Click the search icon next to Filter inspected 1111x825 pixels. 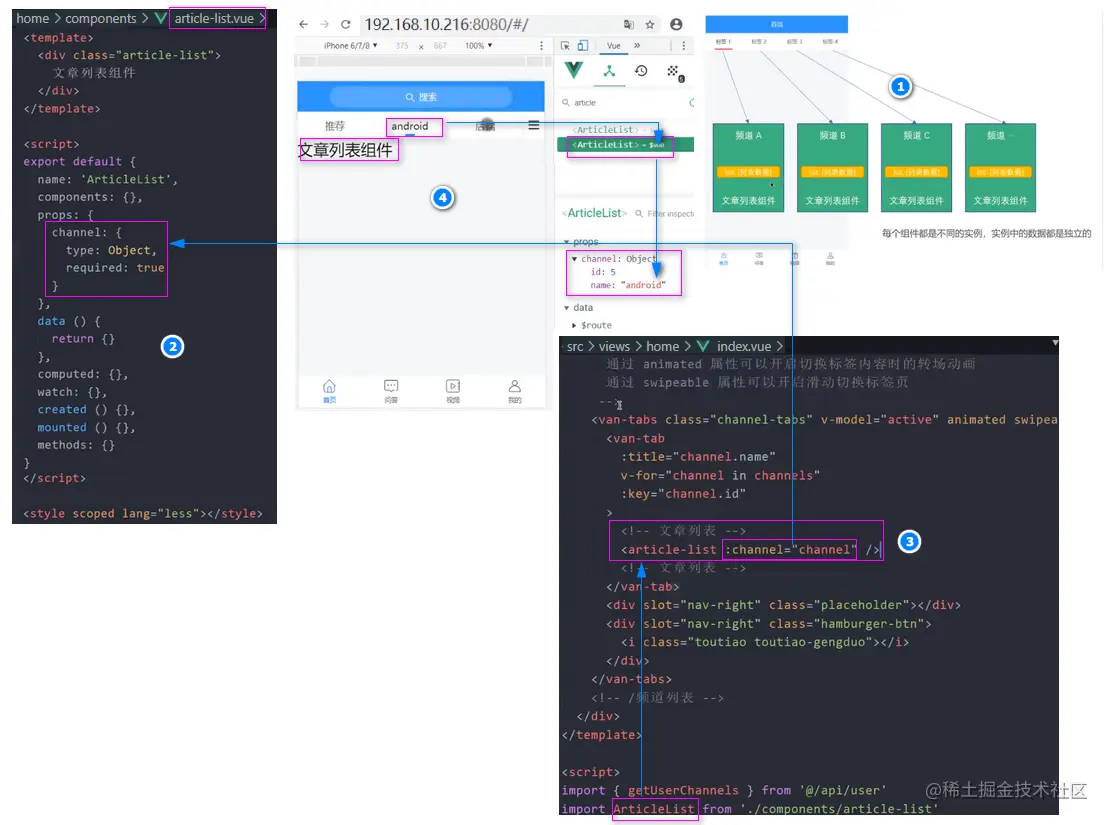[639, 213]
